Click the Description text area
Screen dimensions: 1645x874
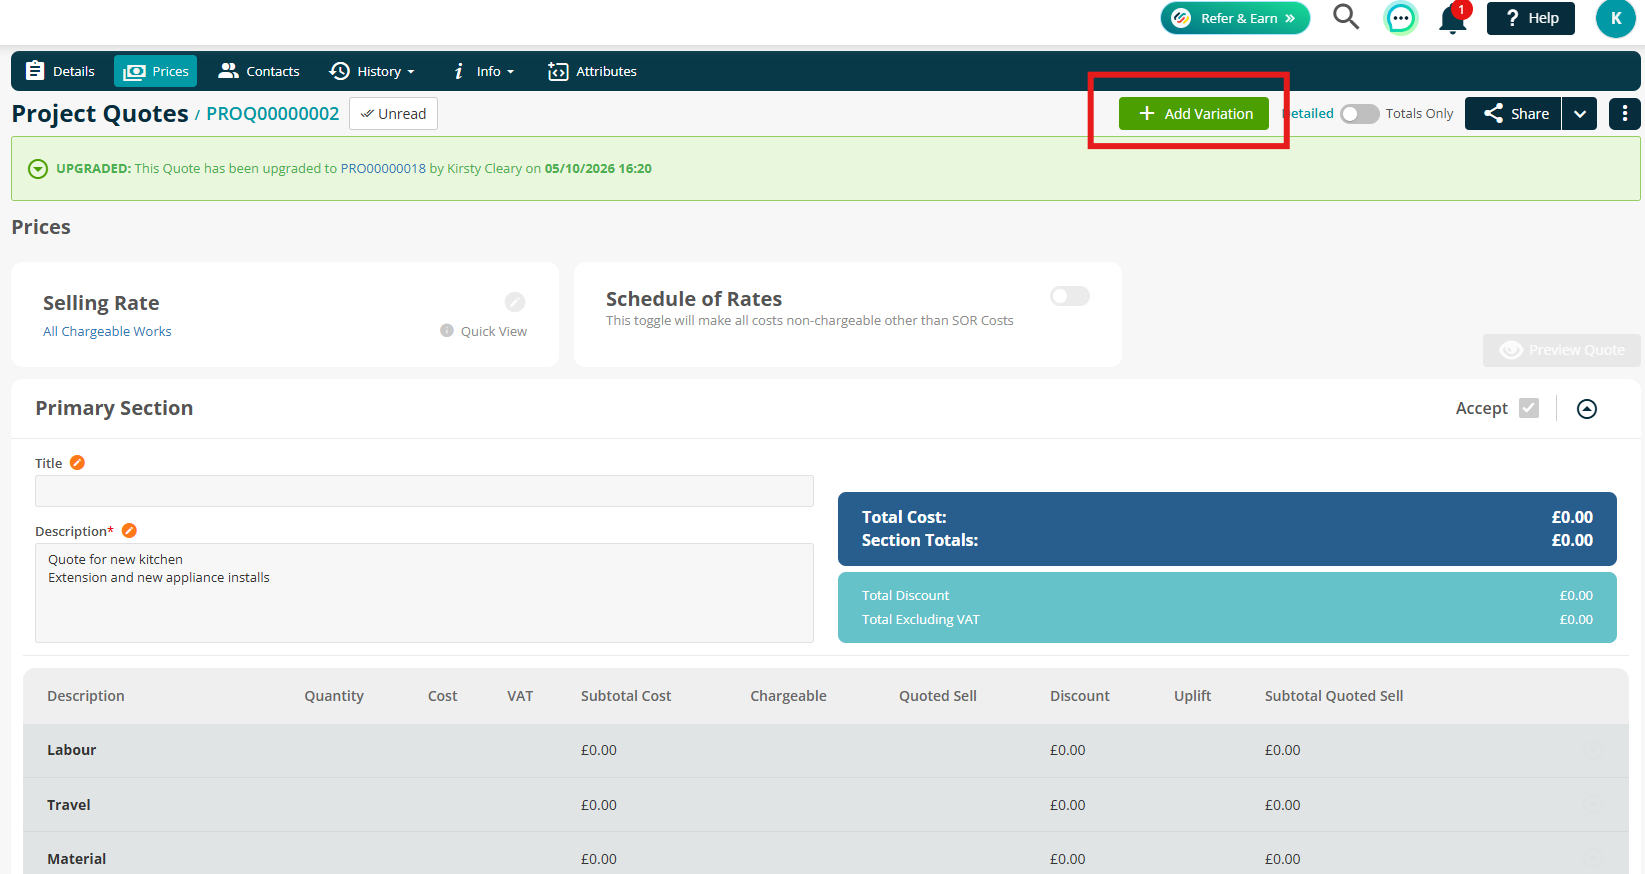pyautogui.click(x=424, y=593)
